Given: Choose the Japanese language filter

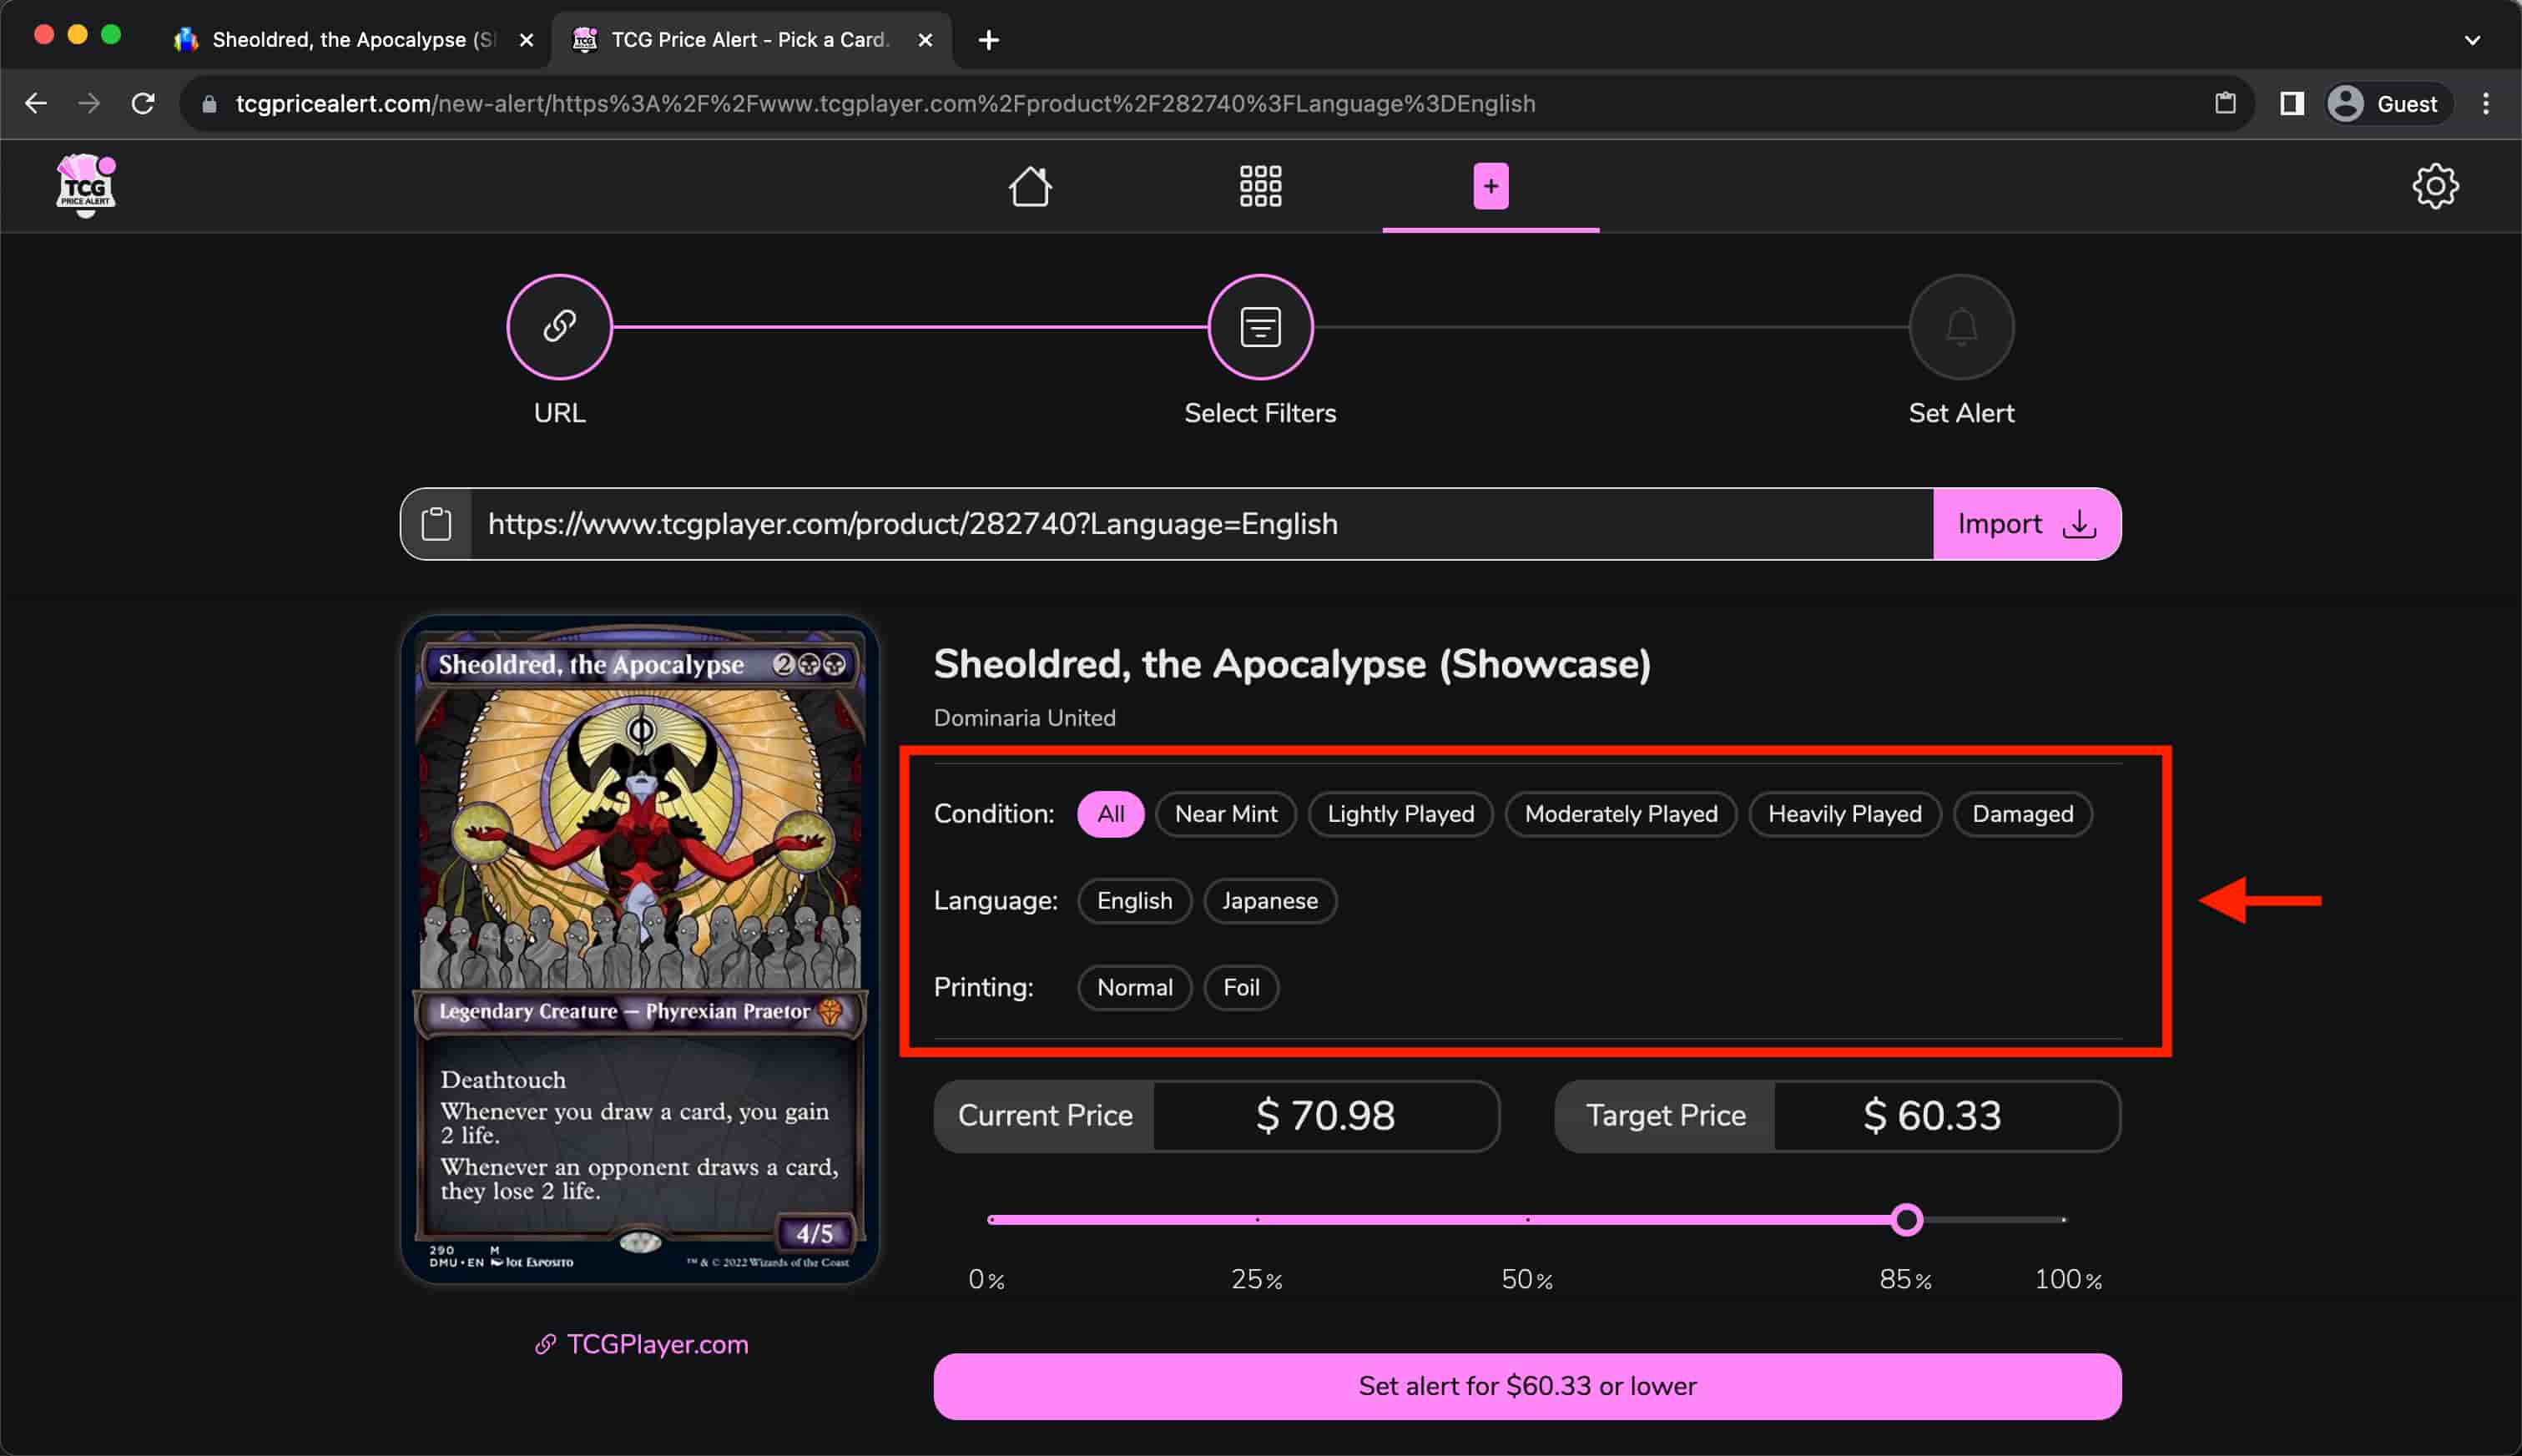Looking at the screenshot, I should coord(1269,901).
